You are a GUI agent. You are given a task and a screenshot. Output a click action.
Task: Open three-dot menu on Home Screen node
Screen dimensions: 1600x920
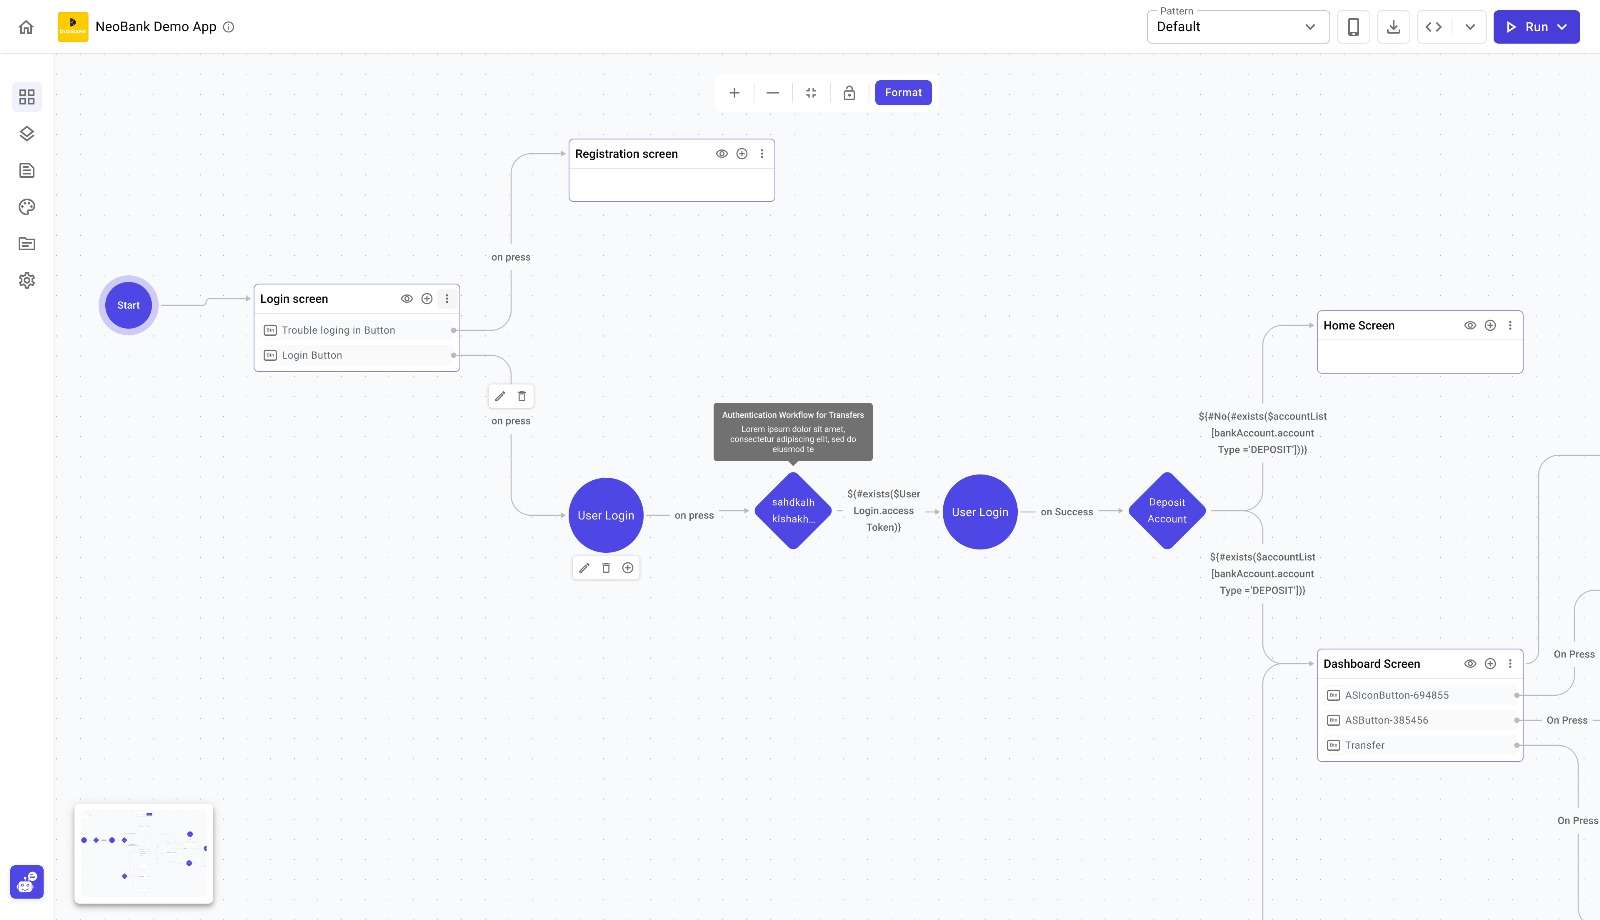coord(1510,326)
